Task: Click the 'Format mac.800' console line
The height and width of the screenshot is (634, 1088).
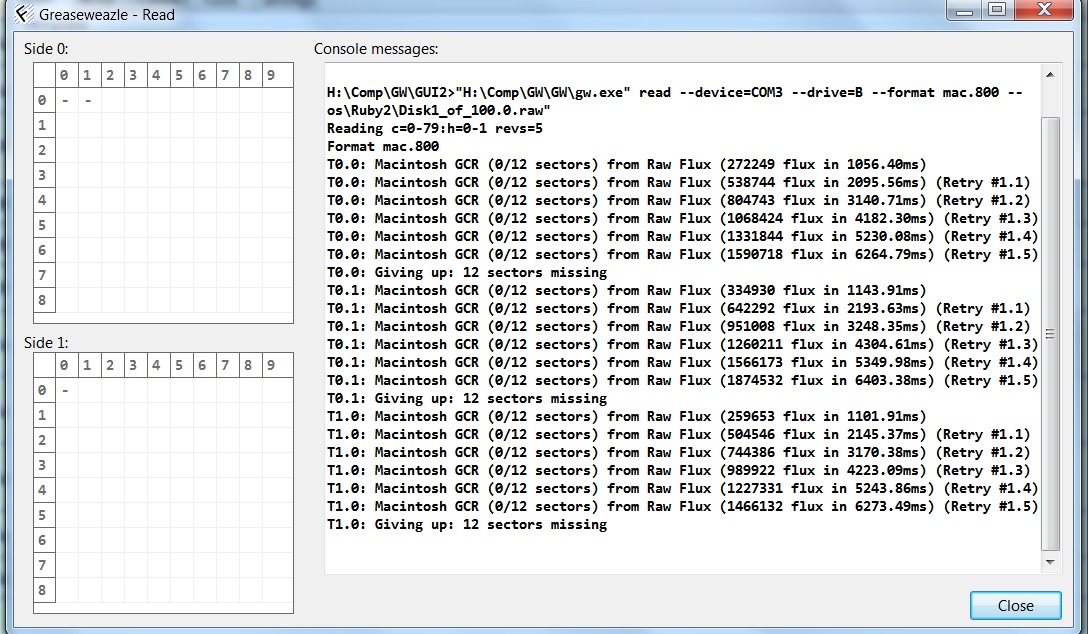Action: [x=383, y=146]
